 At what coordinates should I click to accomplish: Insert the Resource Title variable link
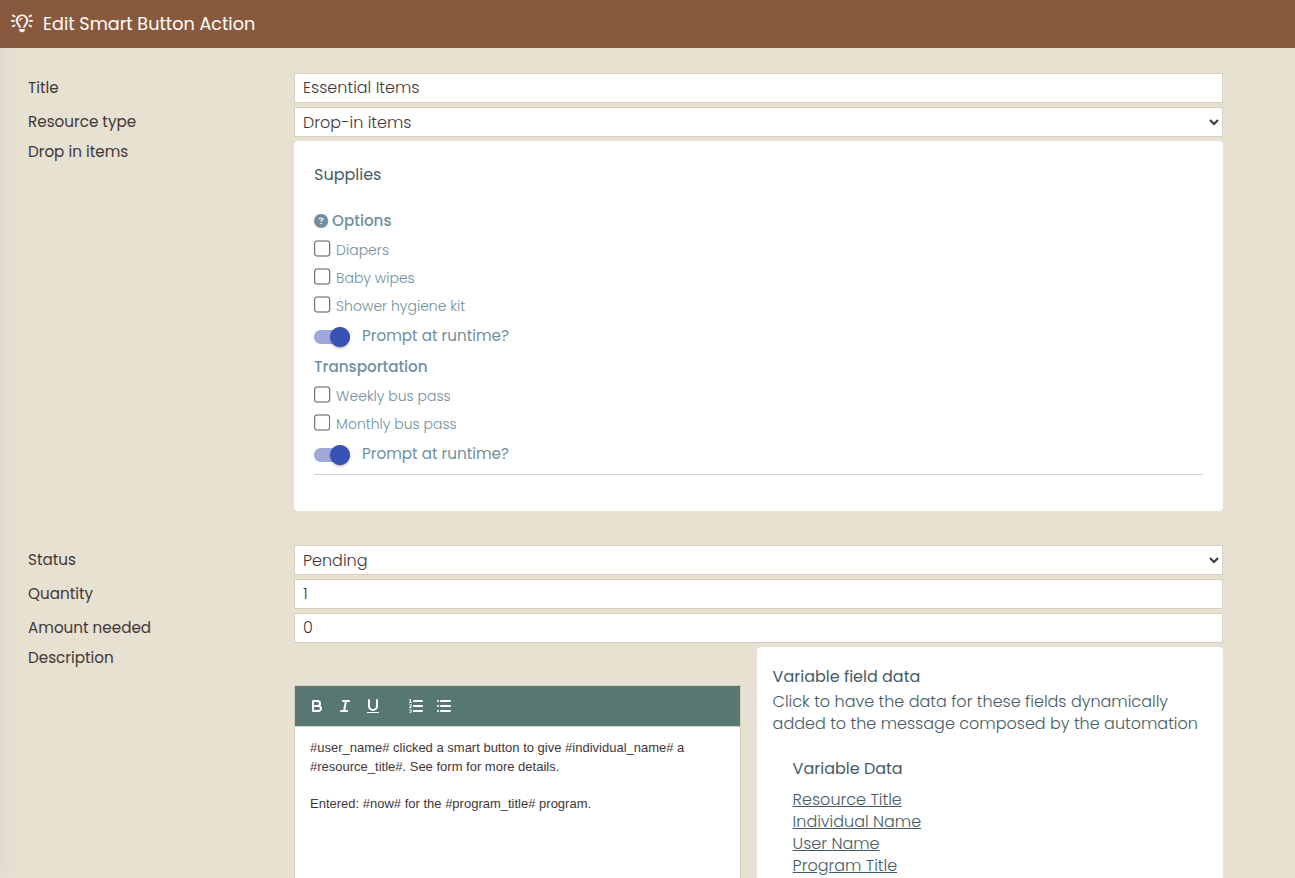click(847, 799)
